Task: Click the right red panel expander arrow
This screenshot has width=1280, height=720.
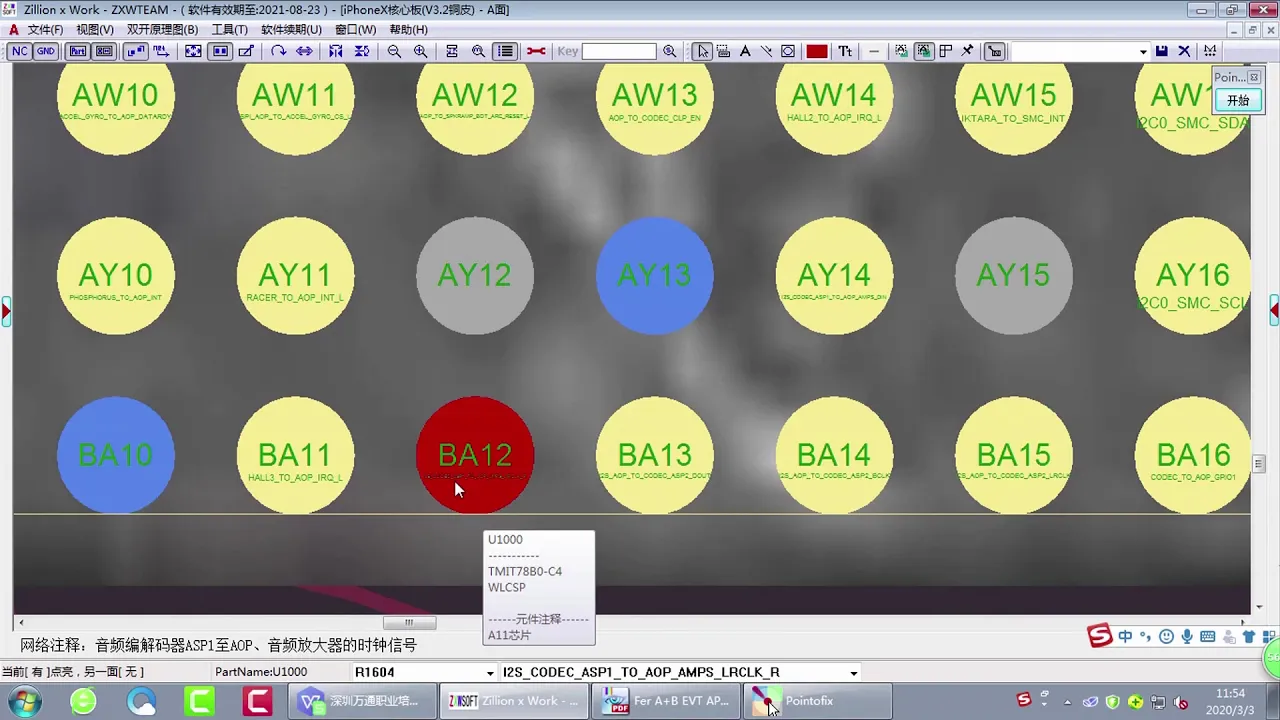Action: 1274,312
